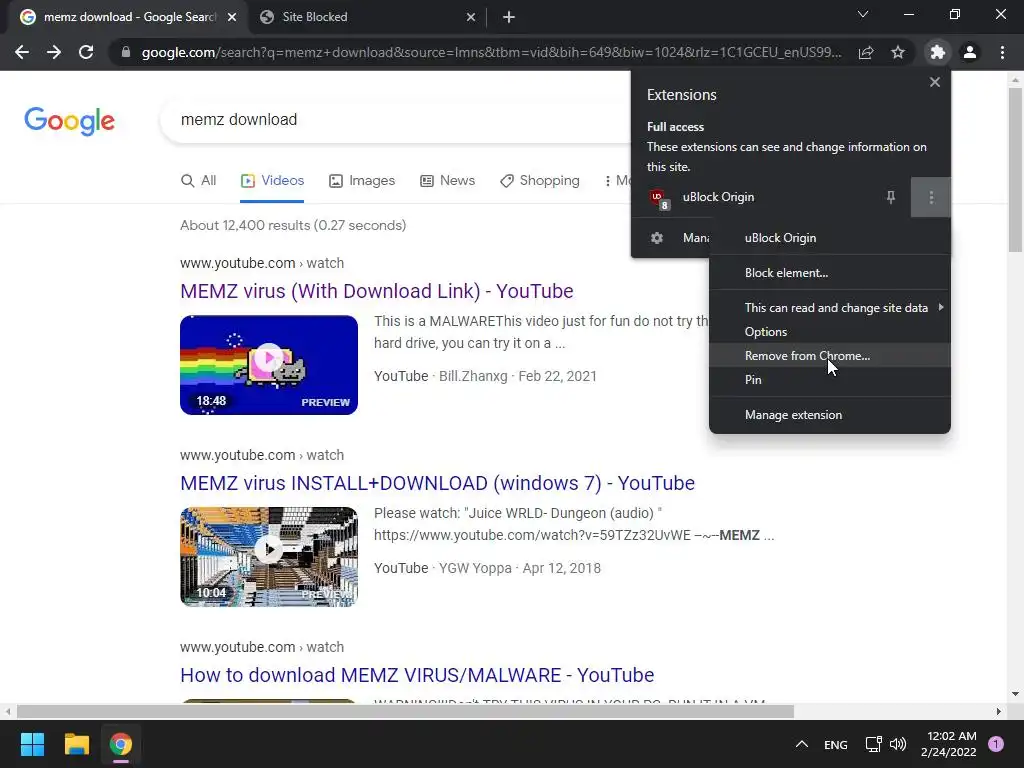Play the Nyan cat video thumbnail

point(269,365)
